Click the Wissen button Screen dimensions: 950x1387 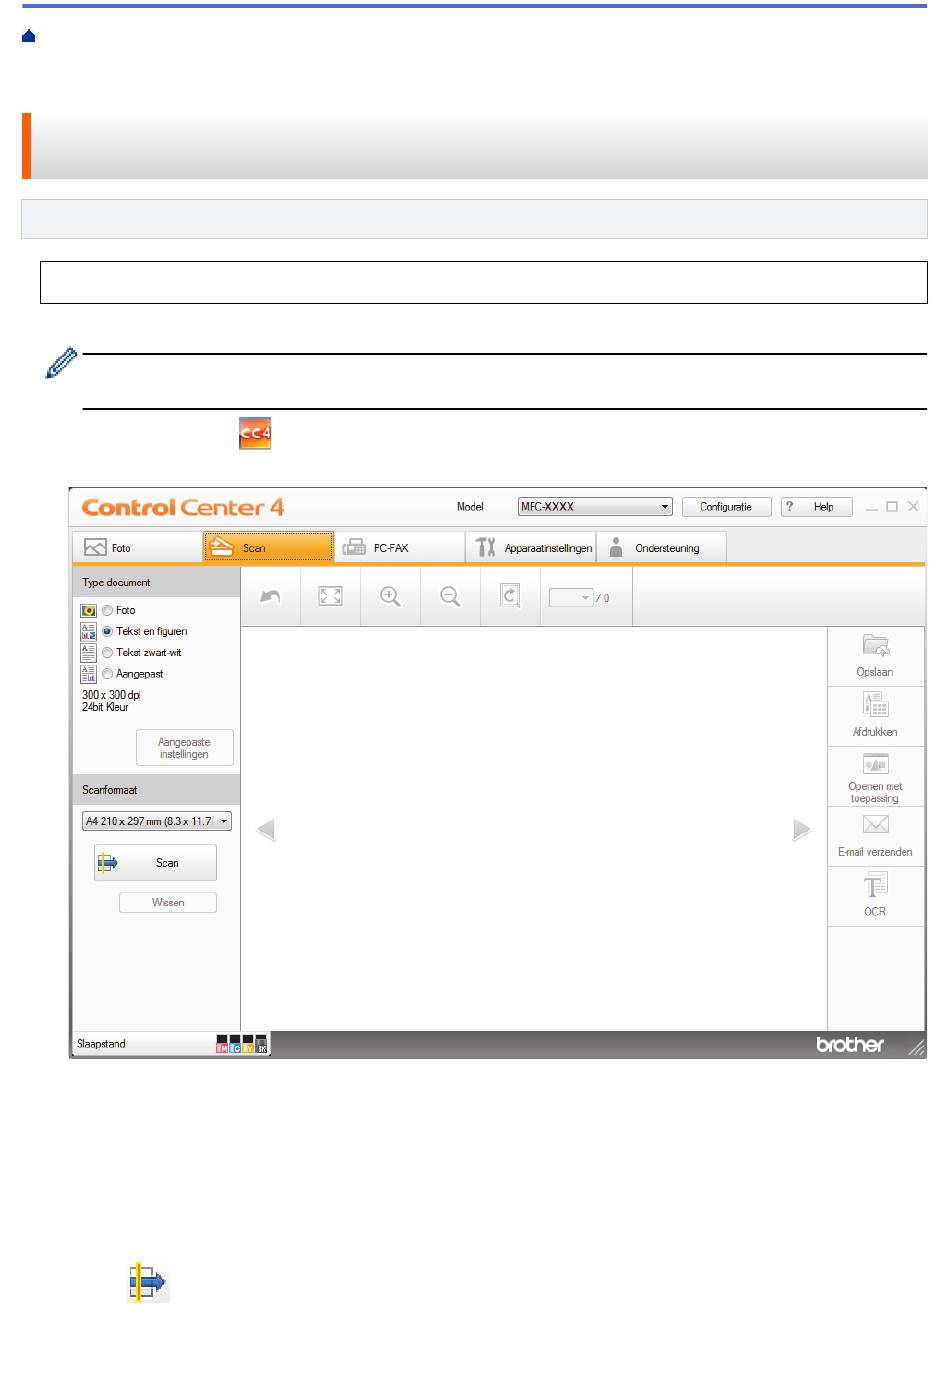168,902
